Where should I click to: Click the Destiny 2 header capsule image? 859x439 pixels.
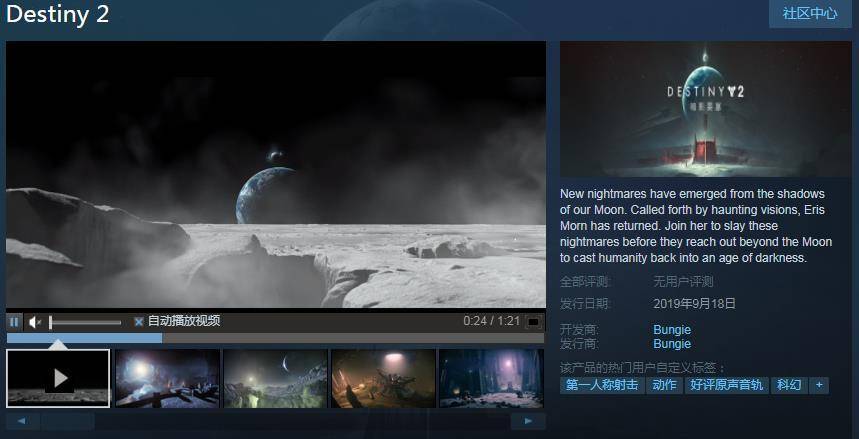click(706, 109)
